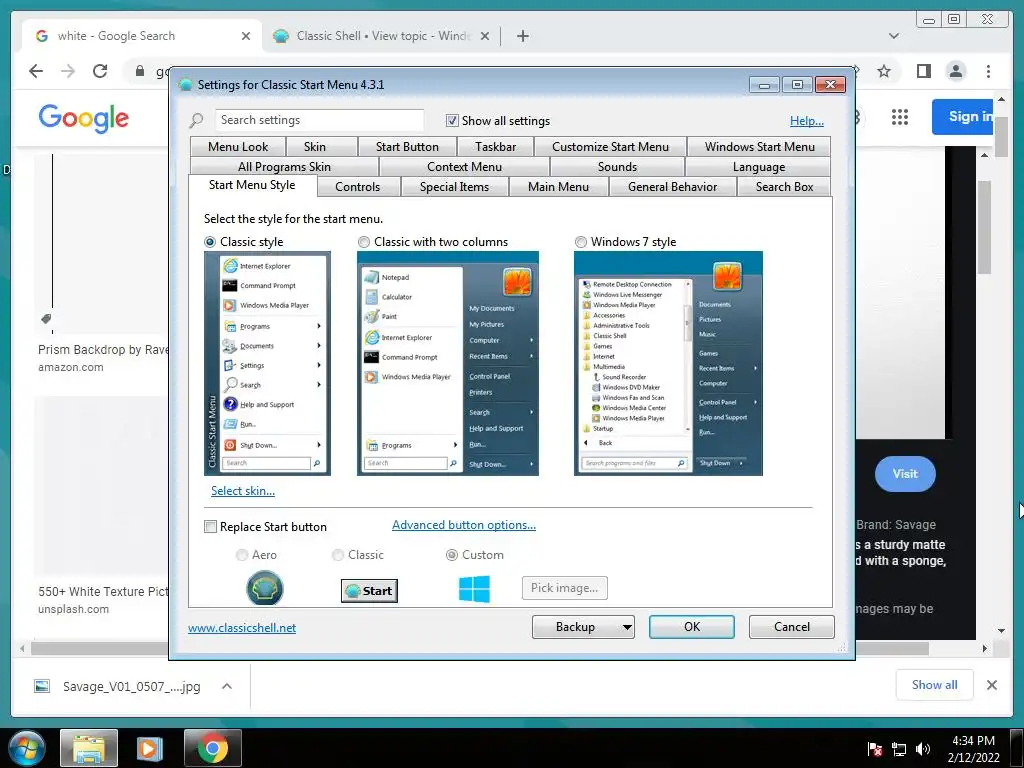Open the Skin tab

coord(315,147)
